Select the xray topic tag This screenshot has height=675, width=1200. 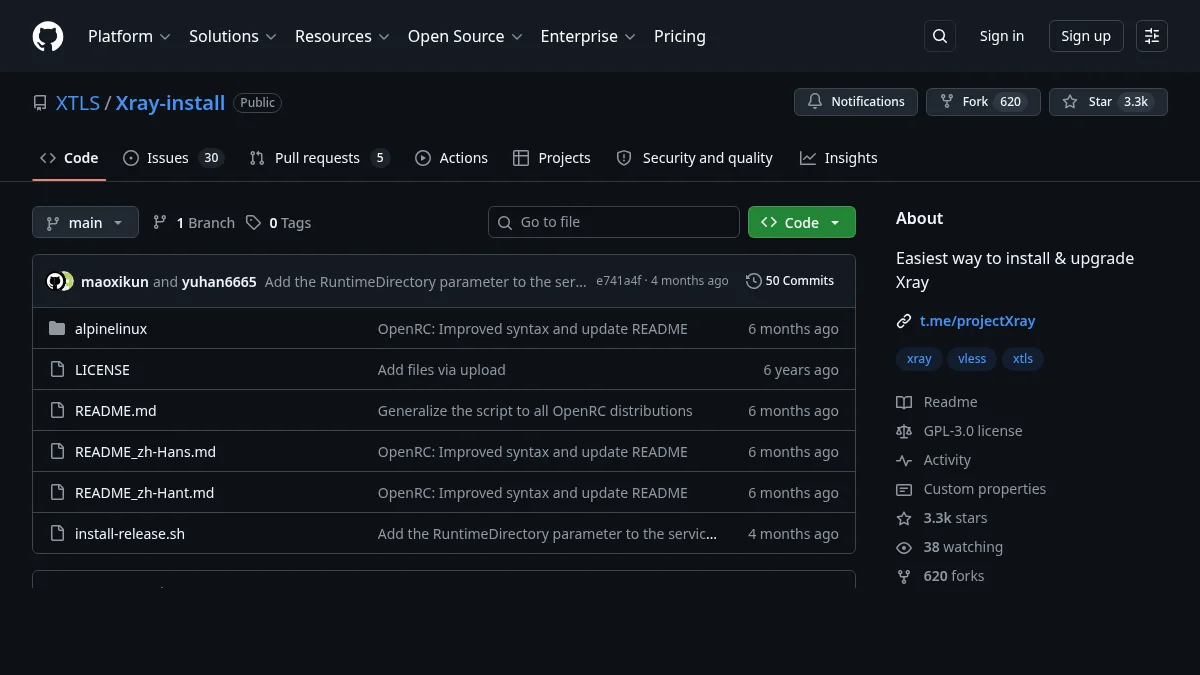click(919, 359)
